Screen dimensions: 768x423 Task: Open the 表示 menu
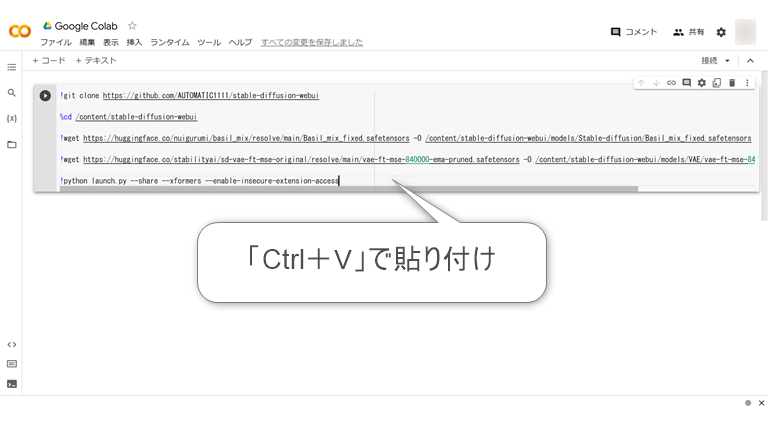pyautogui.click(x=111, y=43)
